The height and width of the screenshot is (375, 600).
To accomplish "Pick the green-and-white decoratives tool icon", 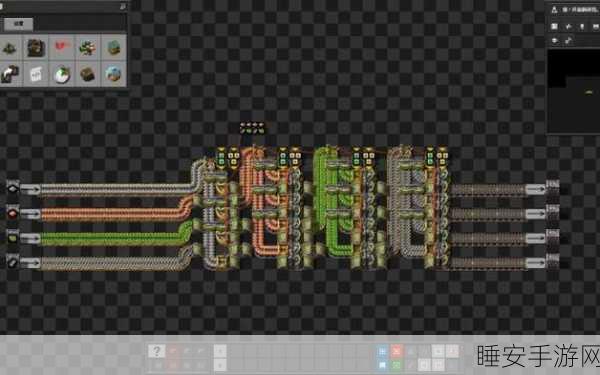I will click(x=88, y=48).
